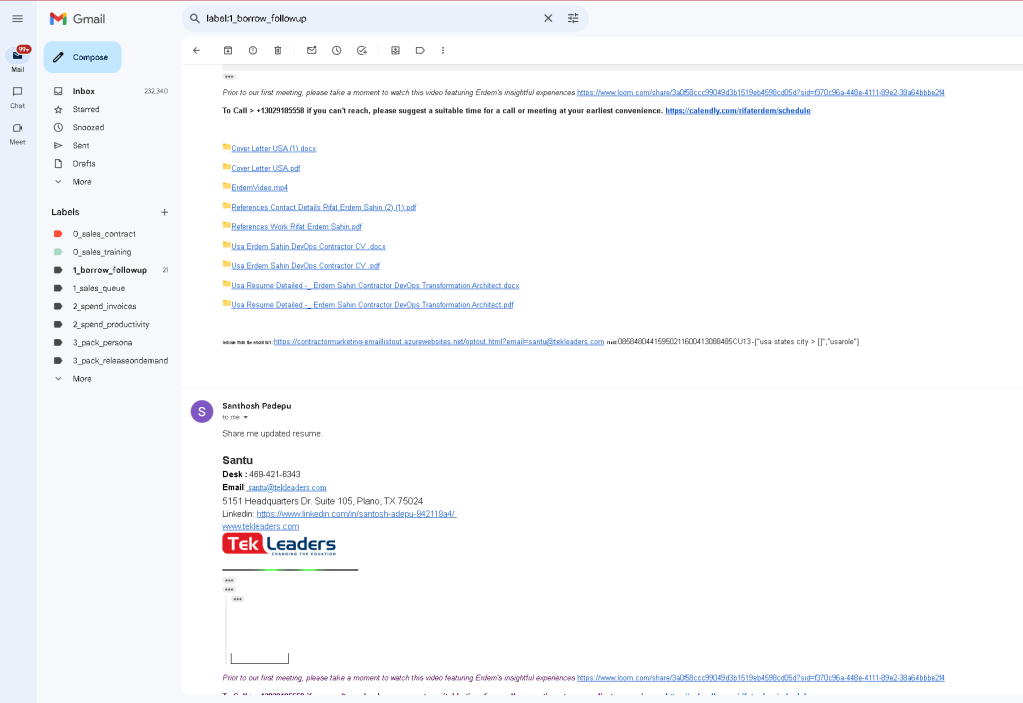The width and height of the screenshot is (1023, 703).
Task: Open Usa Resume Detailed Transformation Architect.docx link
Action: (x=375, y=286)
